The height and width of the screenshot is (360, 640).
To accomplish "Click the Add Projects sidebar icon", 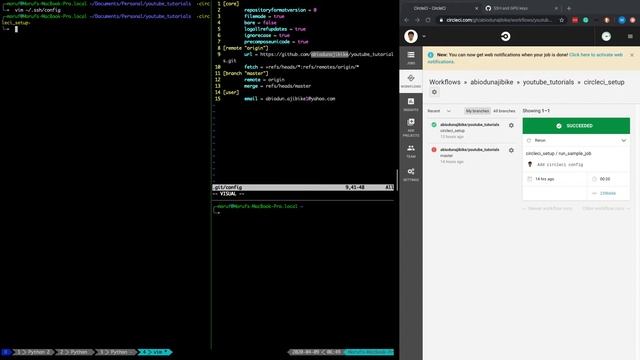I will pyautogui.click(x=411, y=127).
